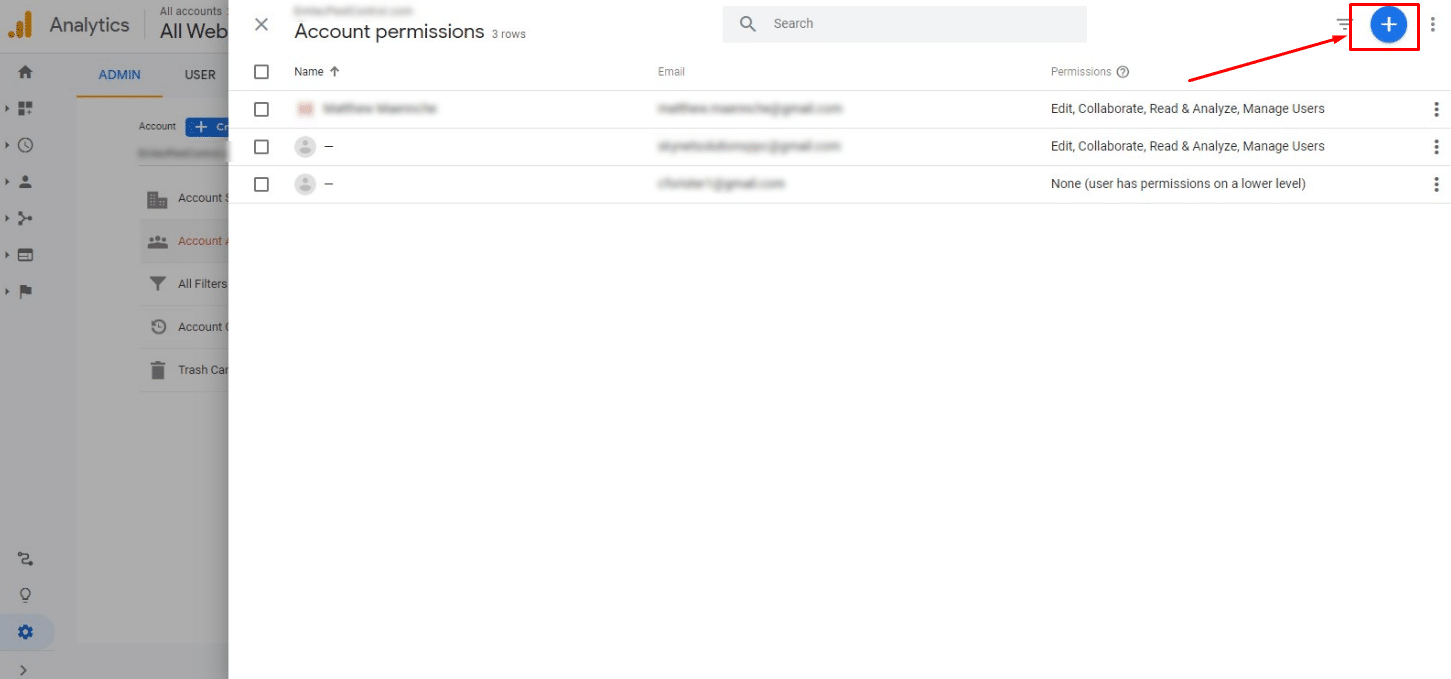This screenshot has width=1451, height=679.
Task: Expand the Customization section arrow
Action: [7, 108]
